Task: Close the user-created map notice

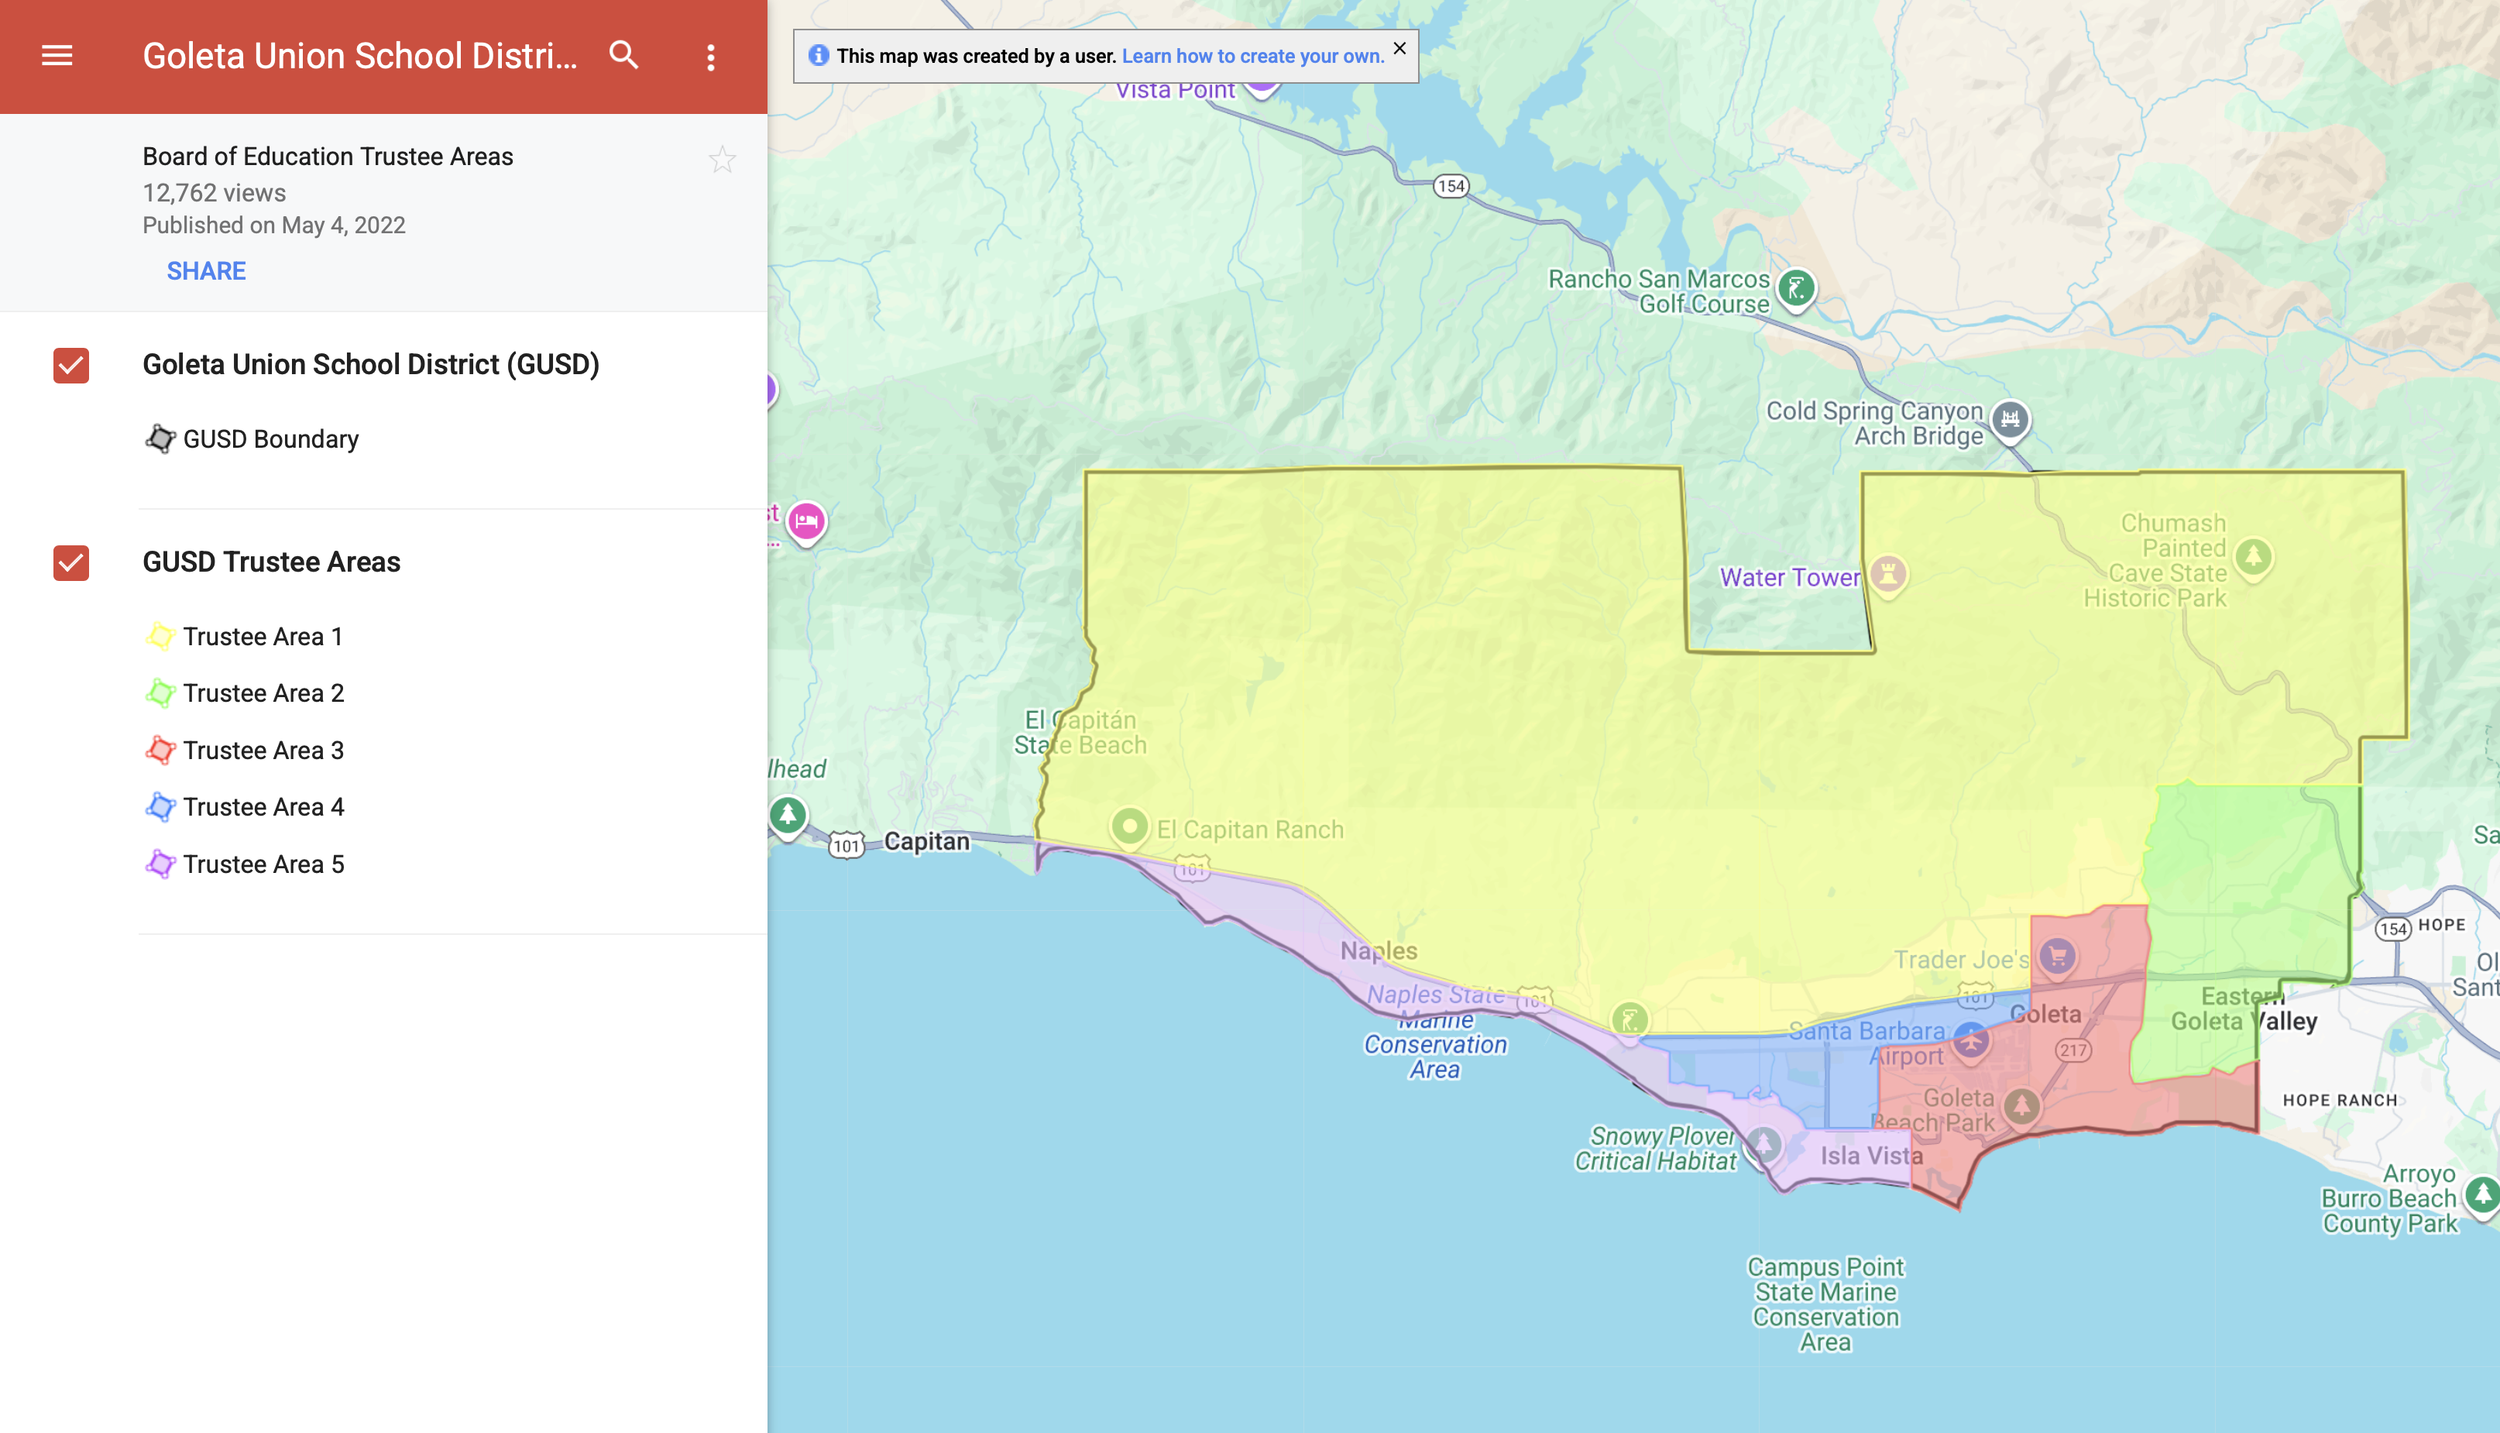Action: (1399, 48)
